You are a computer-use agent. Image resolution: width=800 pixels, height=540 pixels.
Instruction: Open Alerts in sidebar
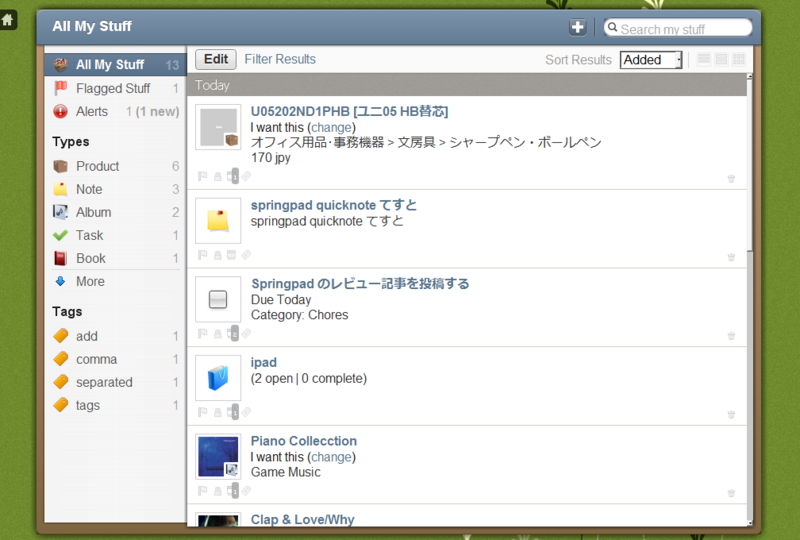point(115,111)
